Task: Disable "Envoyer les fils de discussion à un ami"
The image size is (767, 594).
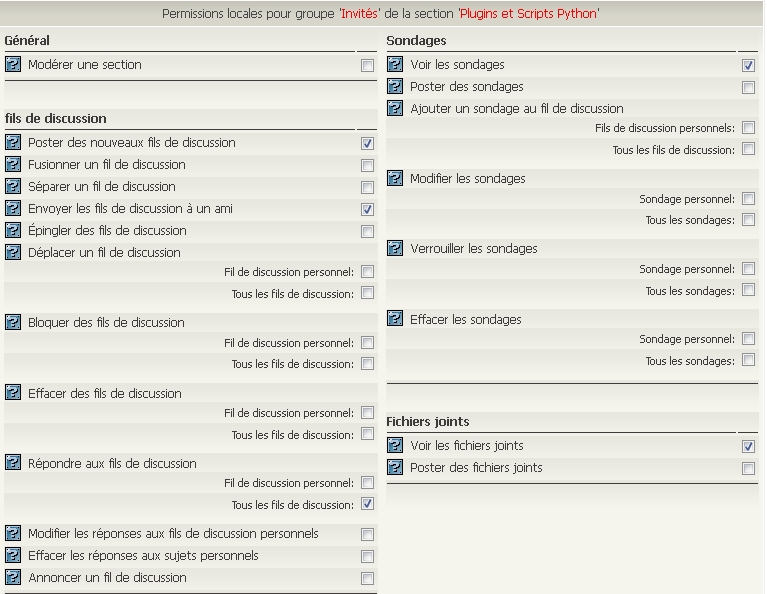Action: pos(367,210)
